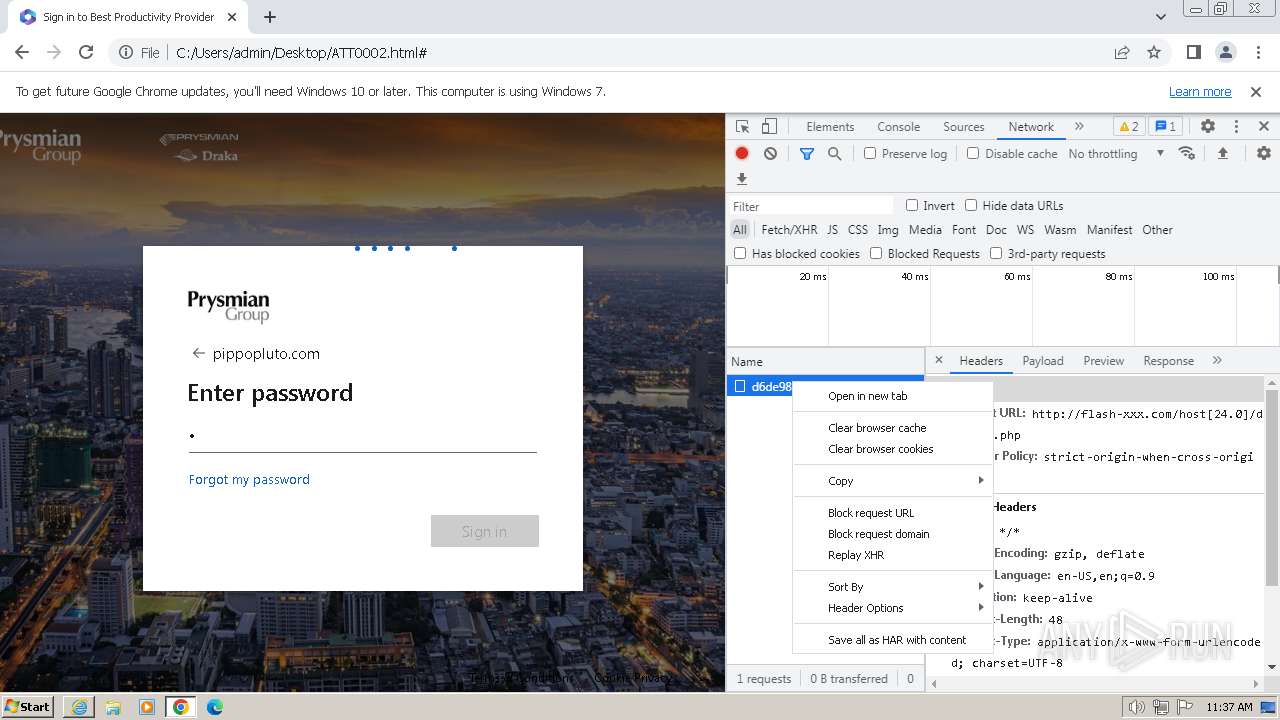This screenshot has height=720, width=1280.
Task: Stop recording network log
Action: 742,154
